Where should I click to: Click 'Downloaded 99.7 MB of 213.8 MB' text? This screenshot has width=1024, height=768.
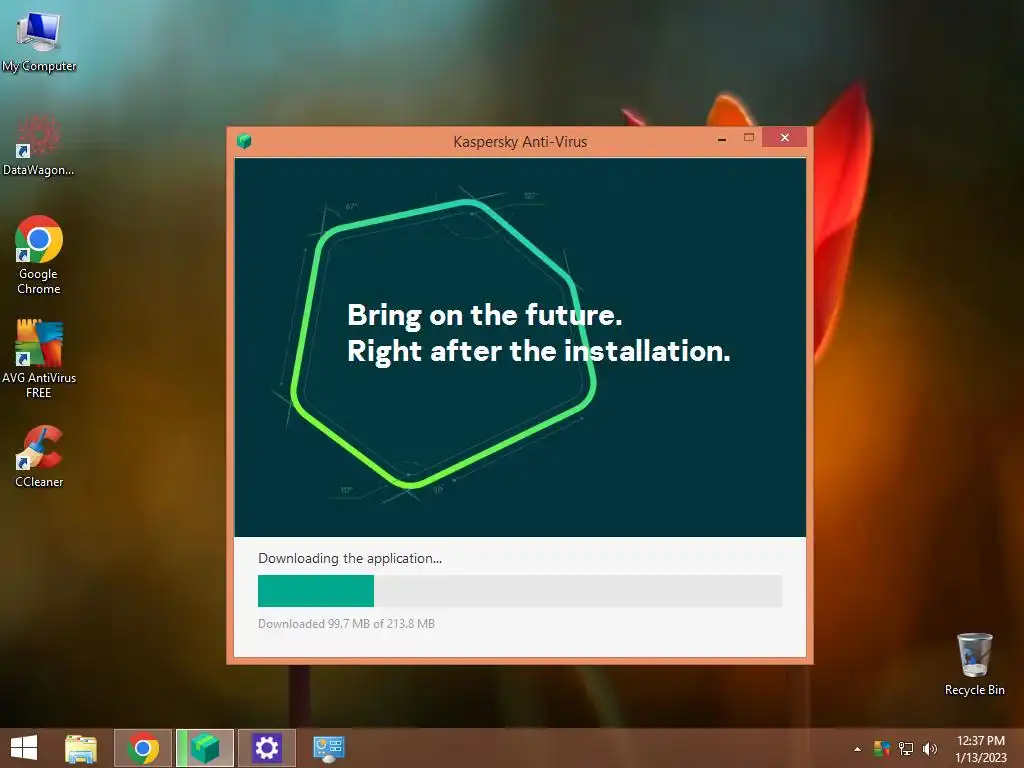[x=346, y=624]
